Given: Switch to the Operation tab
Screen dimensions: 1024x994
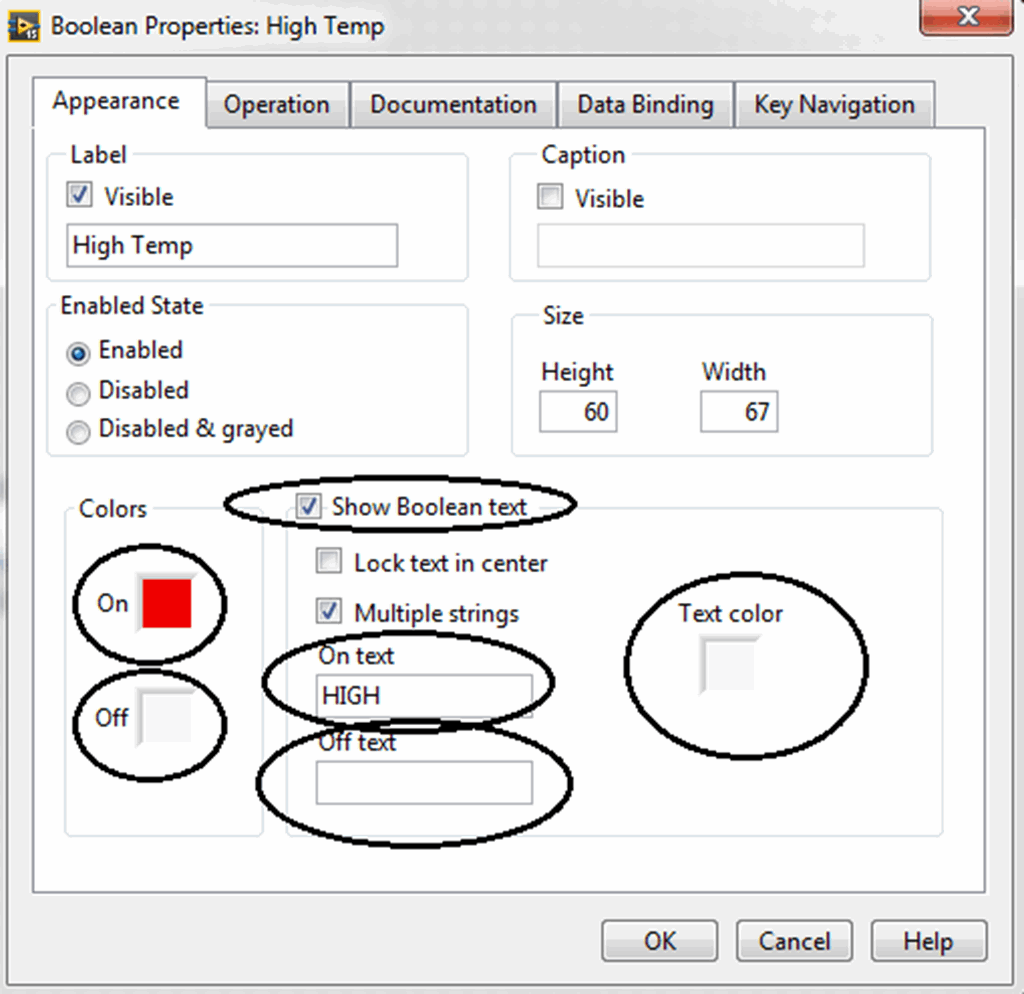Looking at the screenshot, I should (x=277, y=104).
